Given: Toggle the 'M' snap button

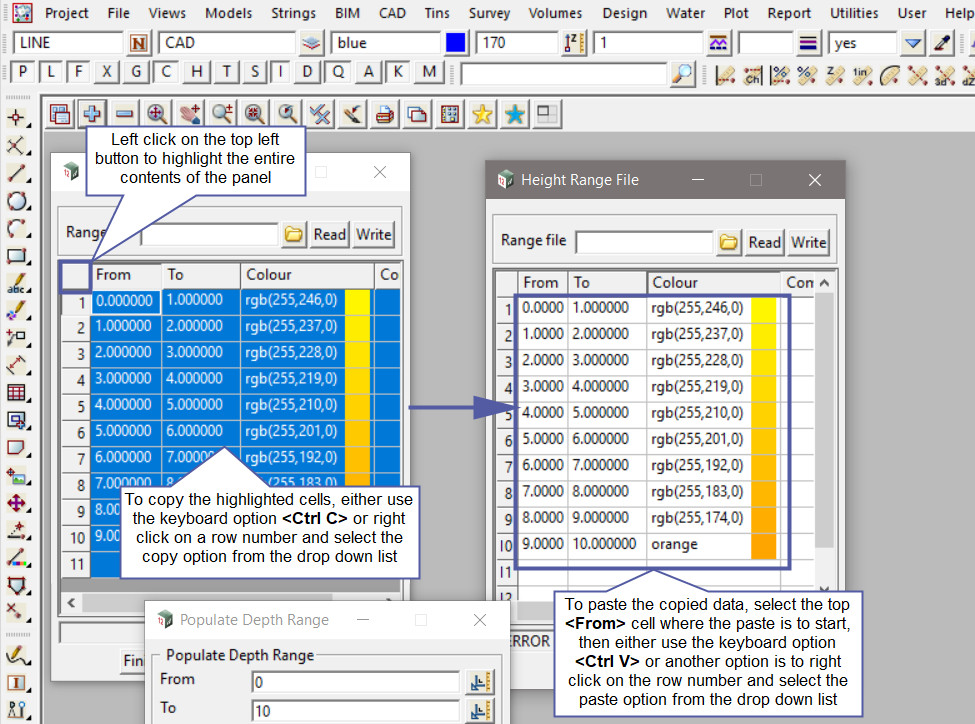Looking at the screenshot, I should [429, 72].
